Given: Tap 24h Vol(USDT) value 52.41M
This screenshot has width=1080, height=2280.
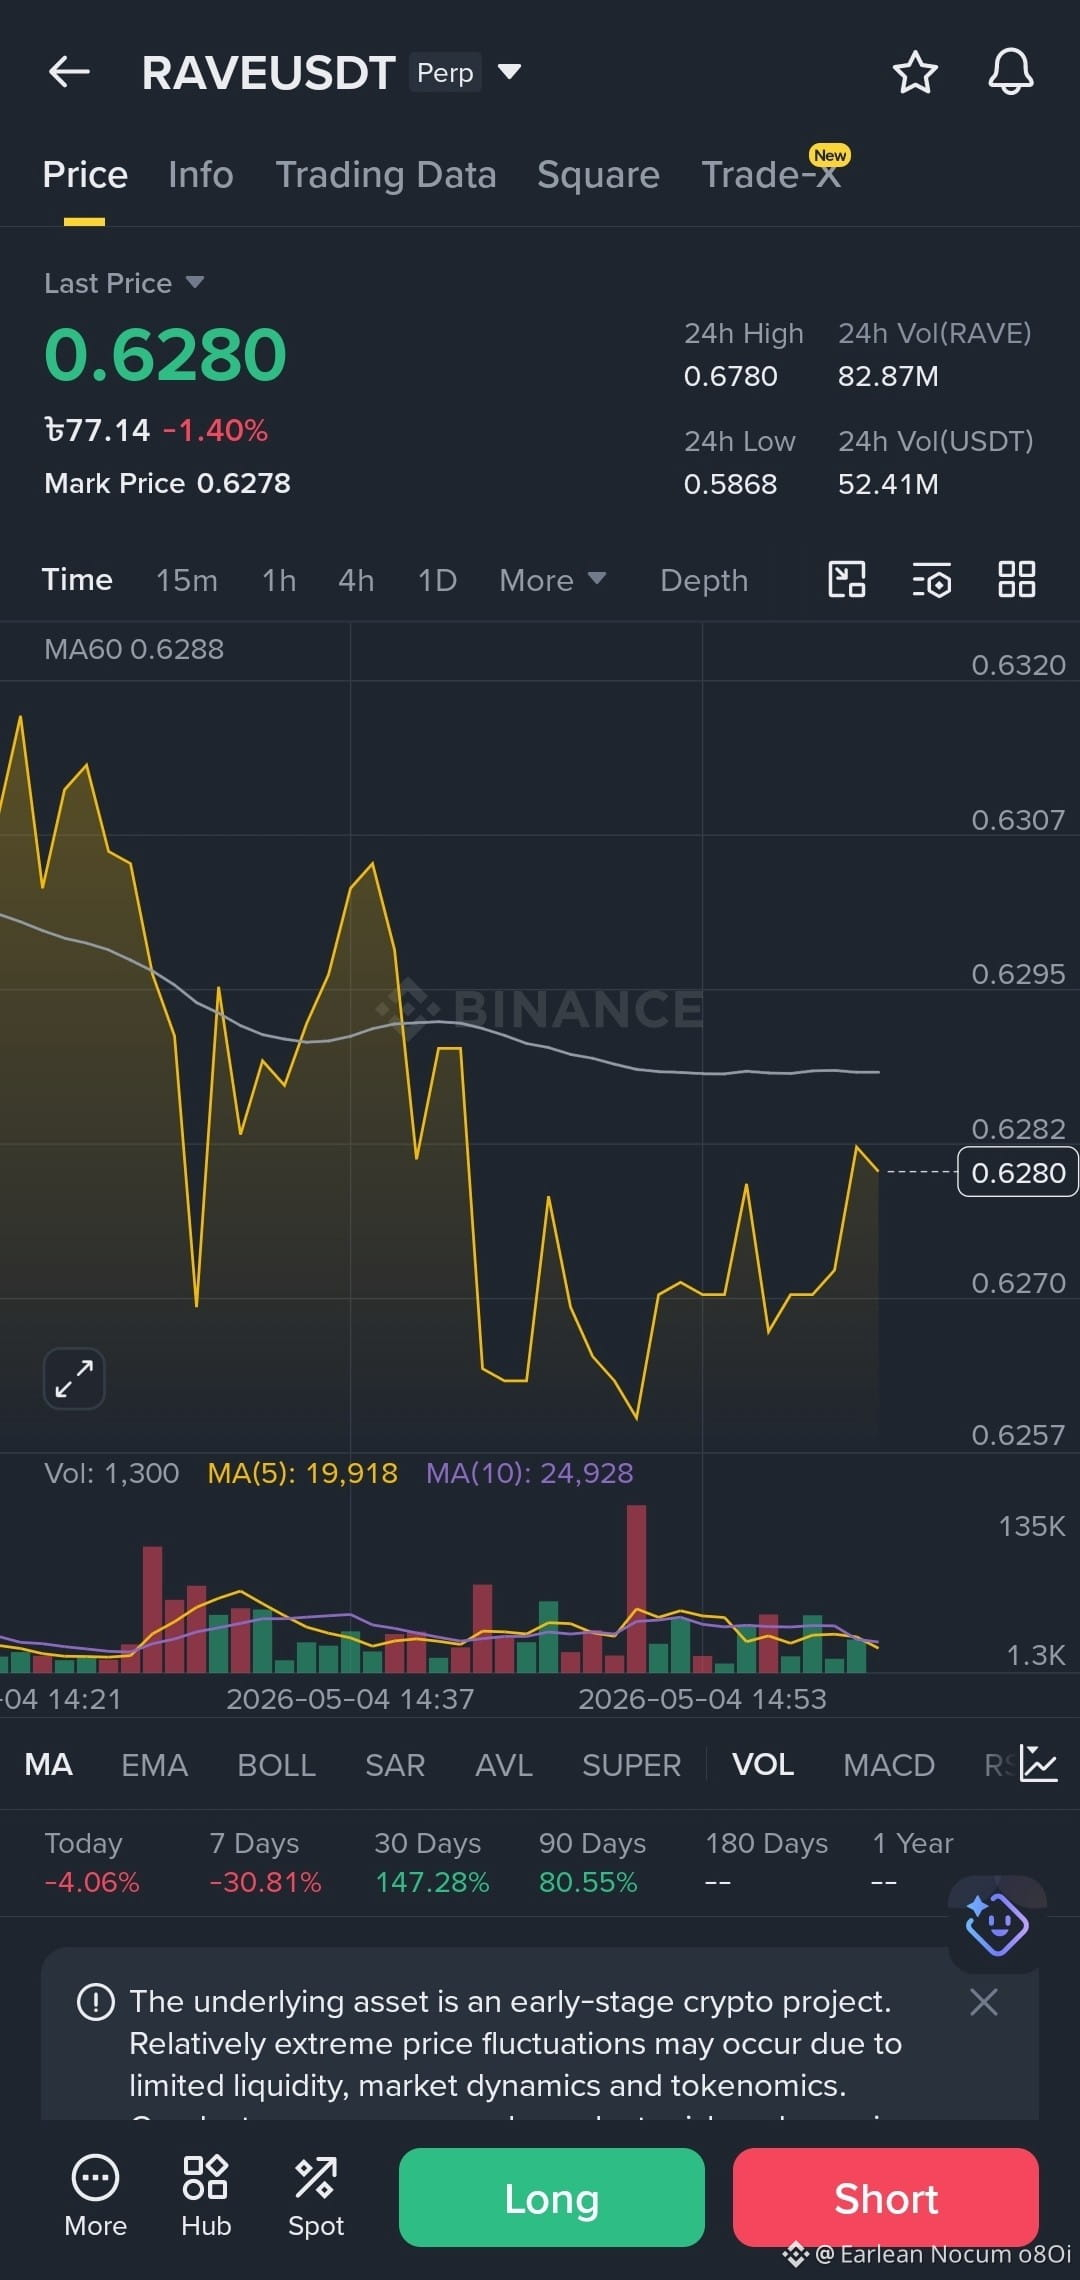Looking at the screenshot, I should [888, 484].
